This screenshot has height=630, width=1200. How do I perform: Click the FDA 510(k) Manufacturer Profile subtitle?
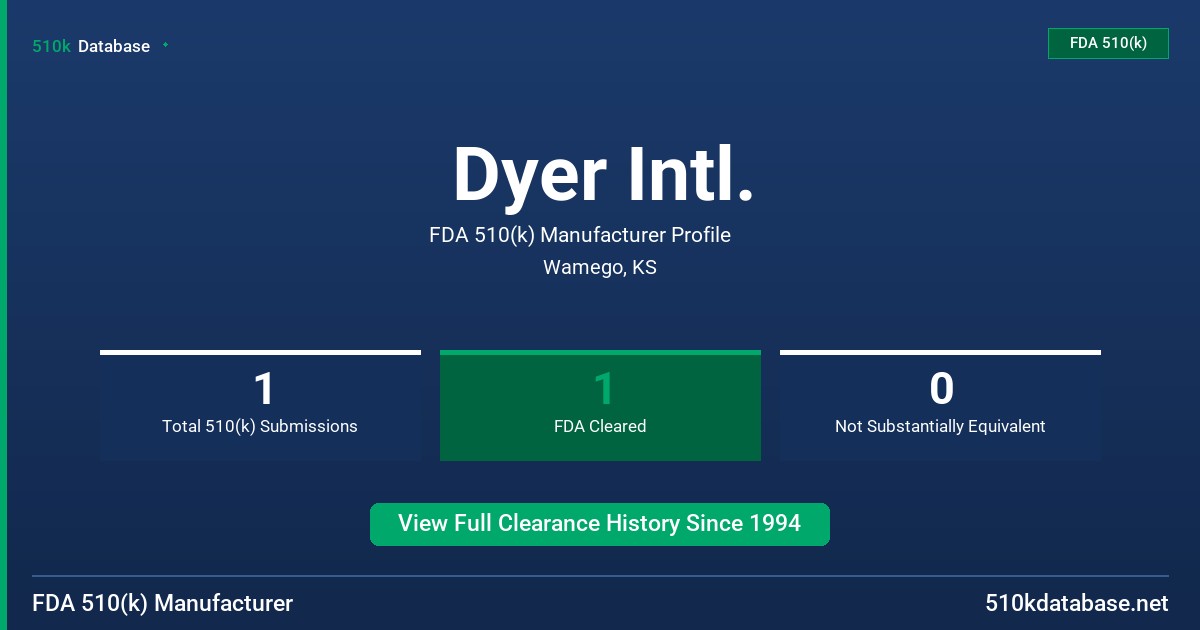point(580,235)
